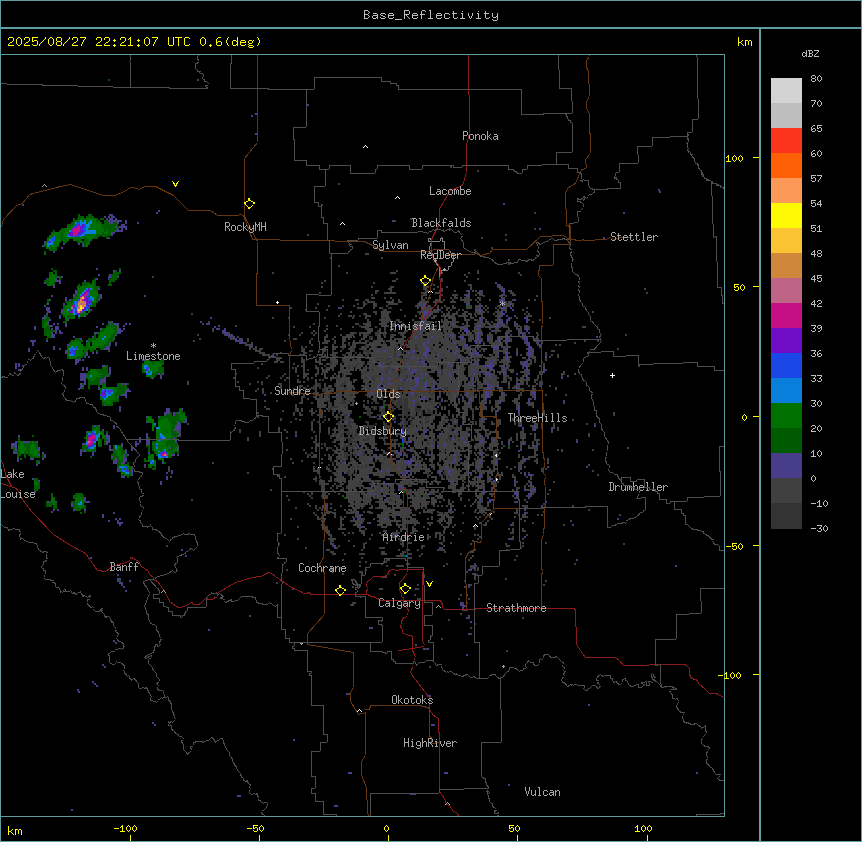Click the -50 tick on right axis

click(734, 546)
